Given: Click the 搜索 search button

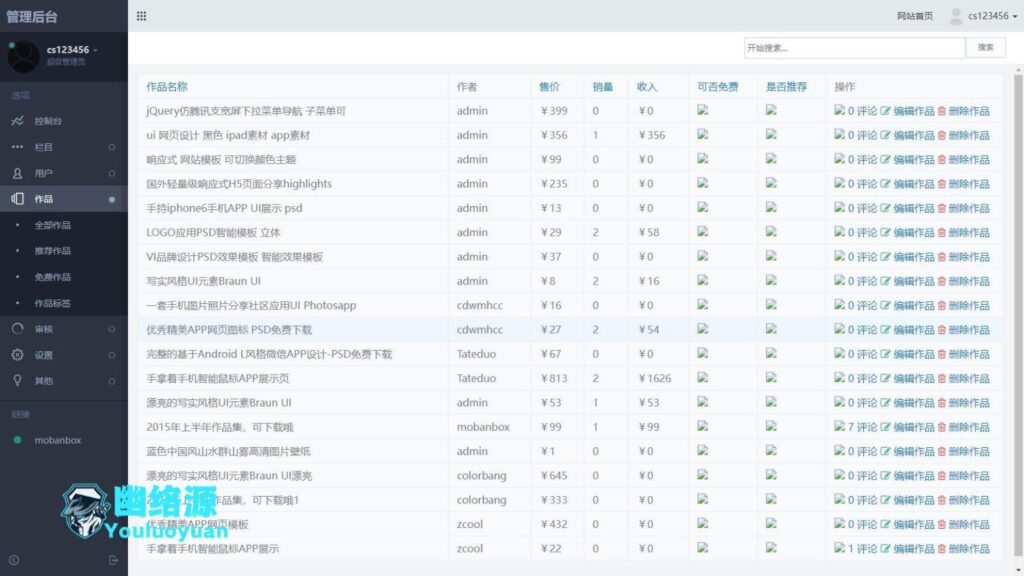Looking at the screenshot, I should [985, 48].
